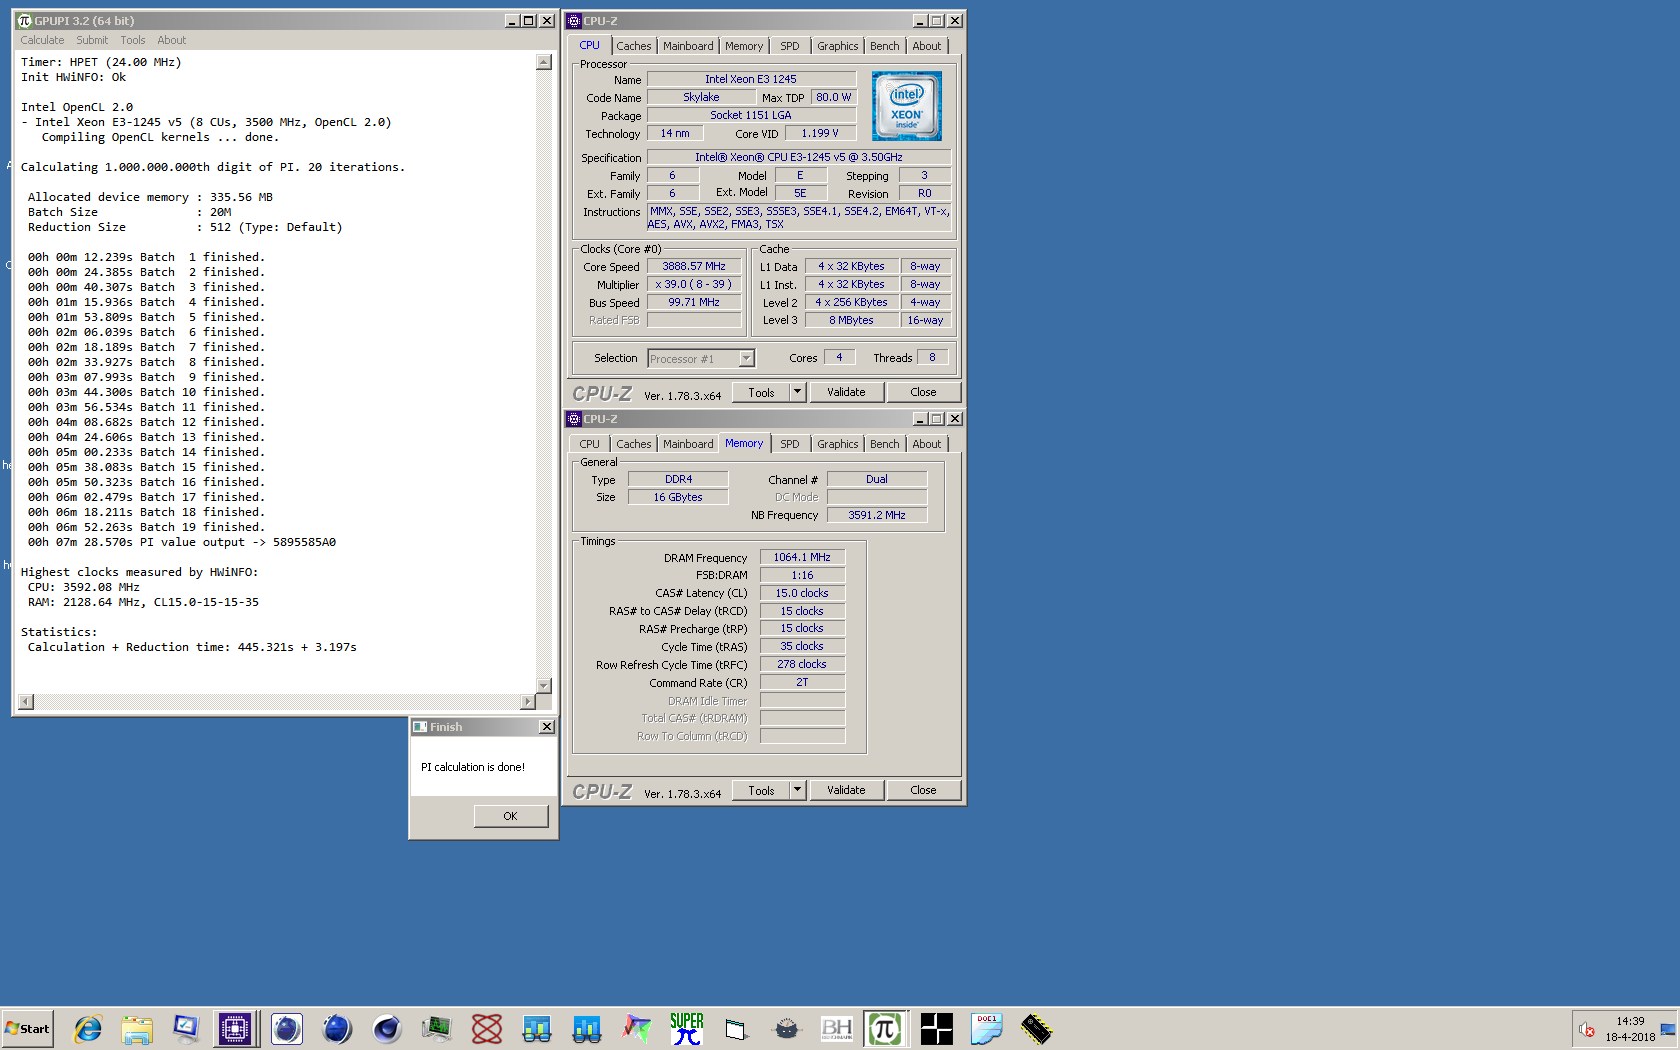Expand the Processor #1 selection dropdown
Viewport: 1680px width, 1050px height.
point(746,358)
